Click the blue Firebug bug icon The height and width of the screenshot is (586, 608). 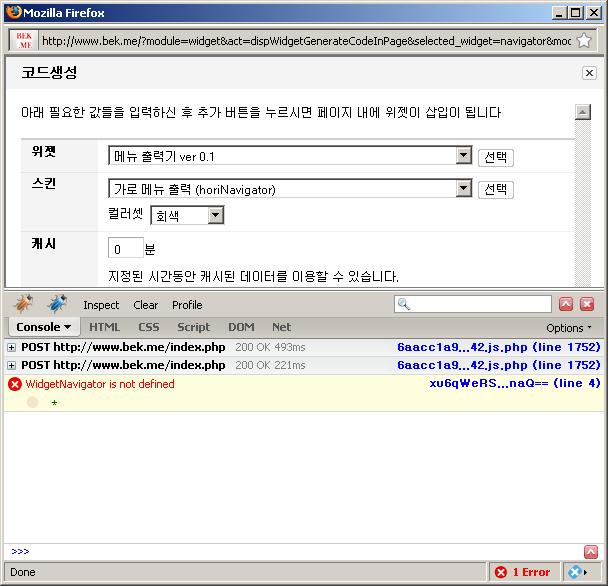[x=57, y=304]
